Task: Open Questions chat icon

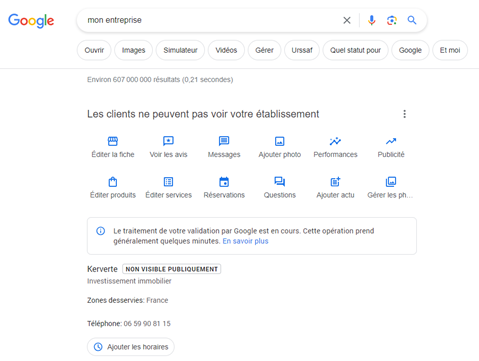Action: point(280,182)
